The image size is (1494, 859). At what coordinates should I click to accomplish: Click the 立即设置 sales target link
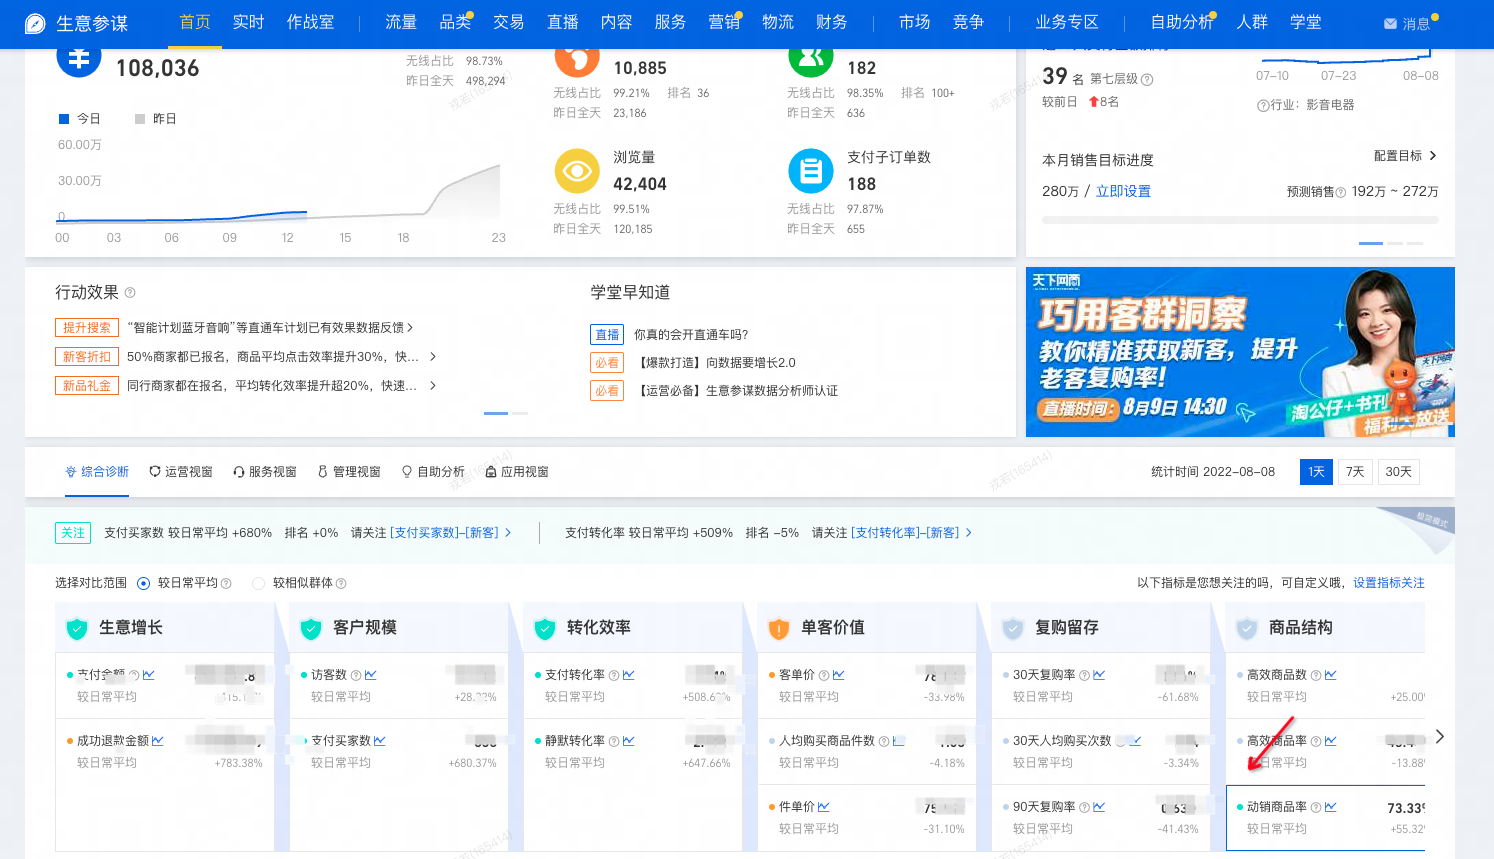click(1123, 191)
